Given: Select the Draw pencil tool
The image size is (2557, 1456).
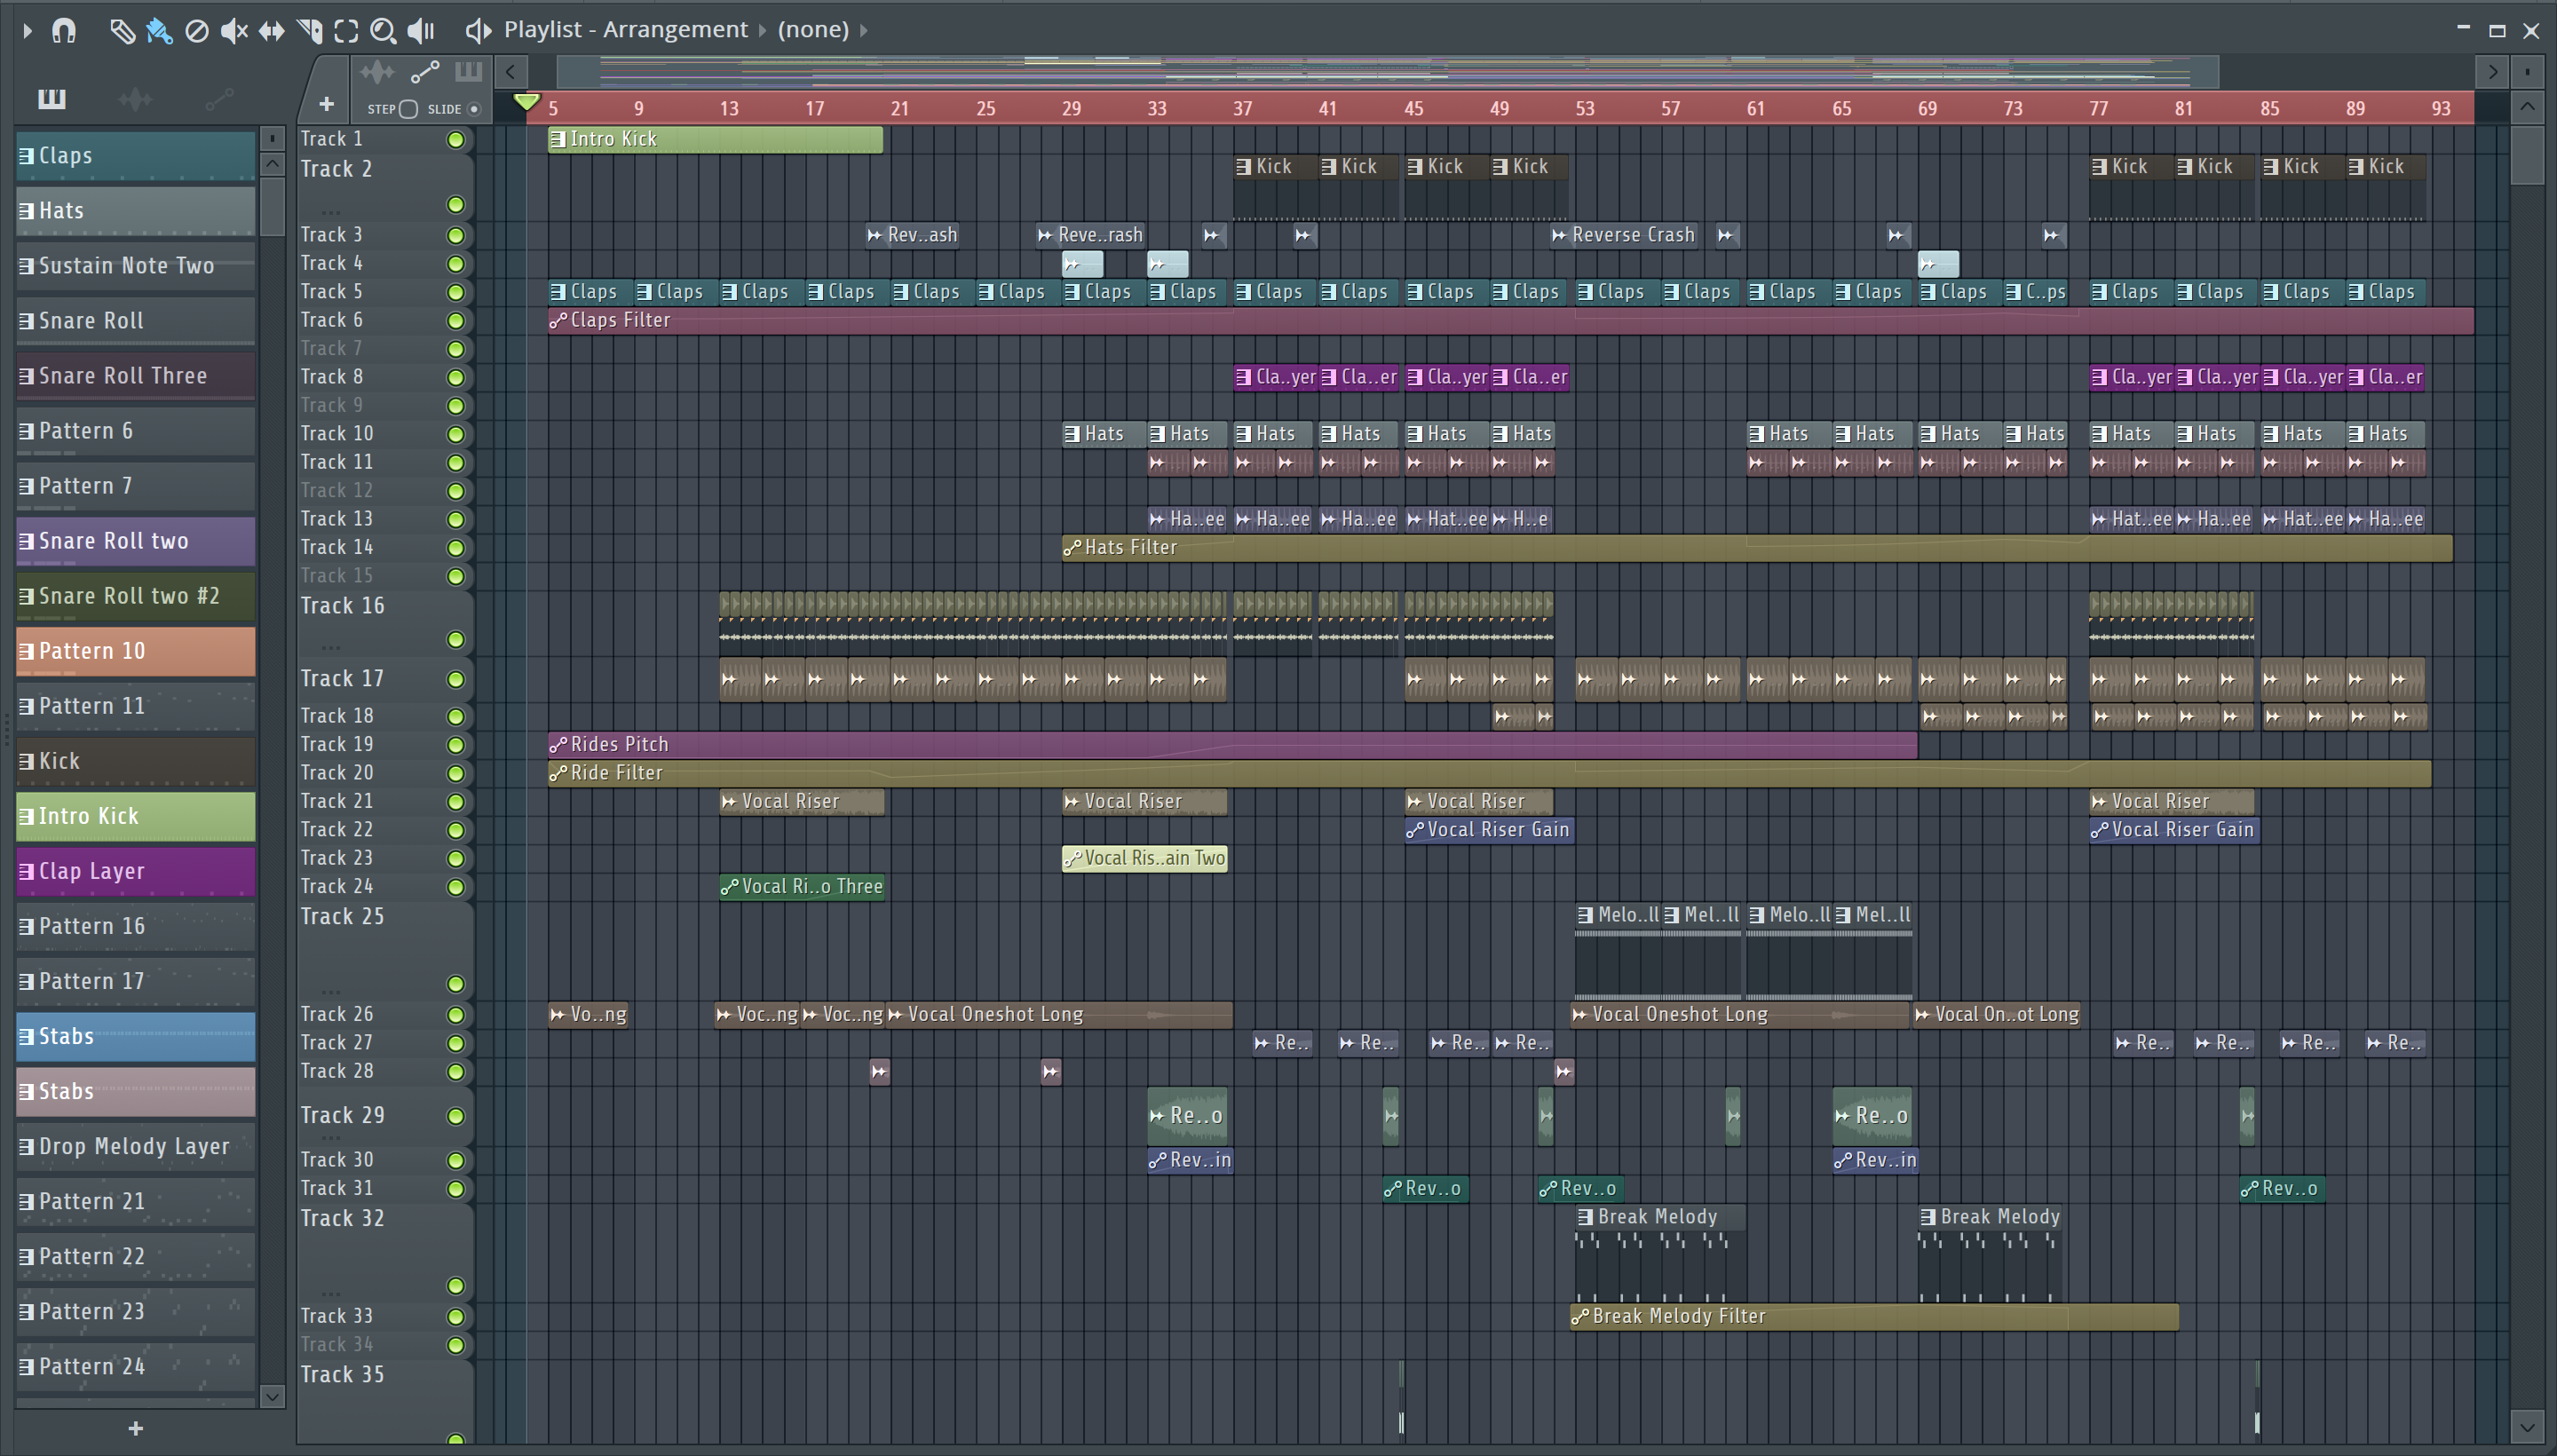Looking at the screenshot, I should (x=122, y=31).
